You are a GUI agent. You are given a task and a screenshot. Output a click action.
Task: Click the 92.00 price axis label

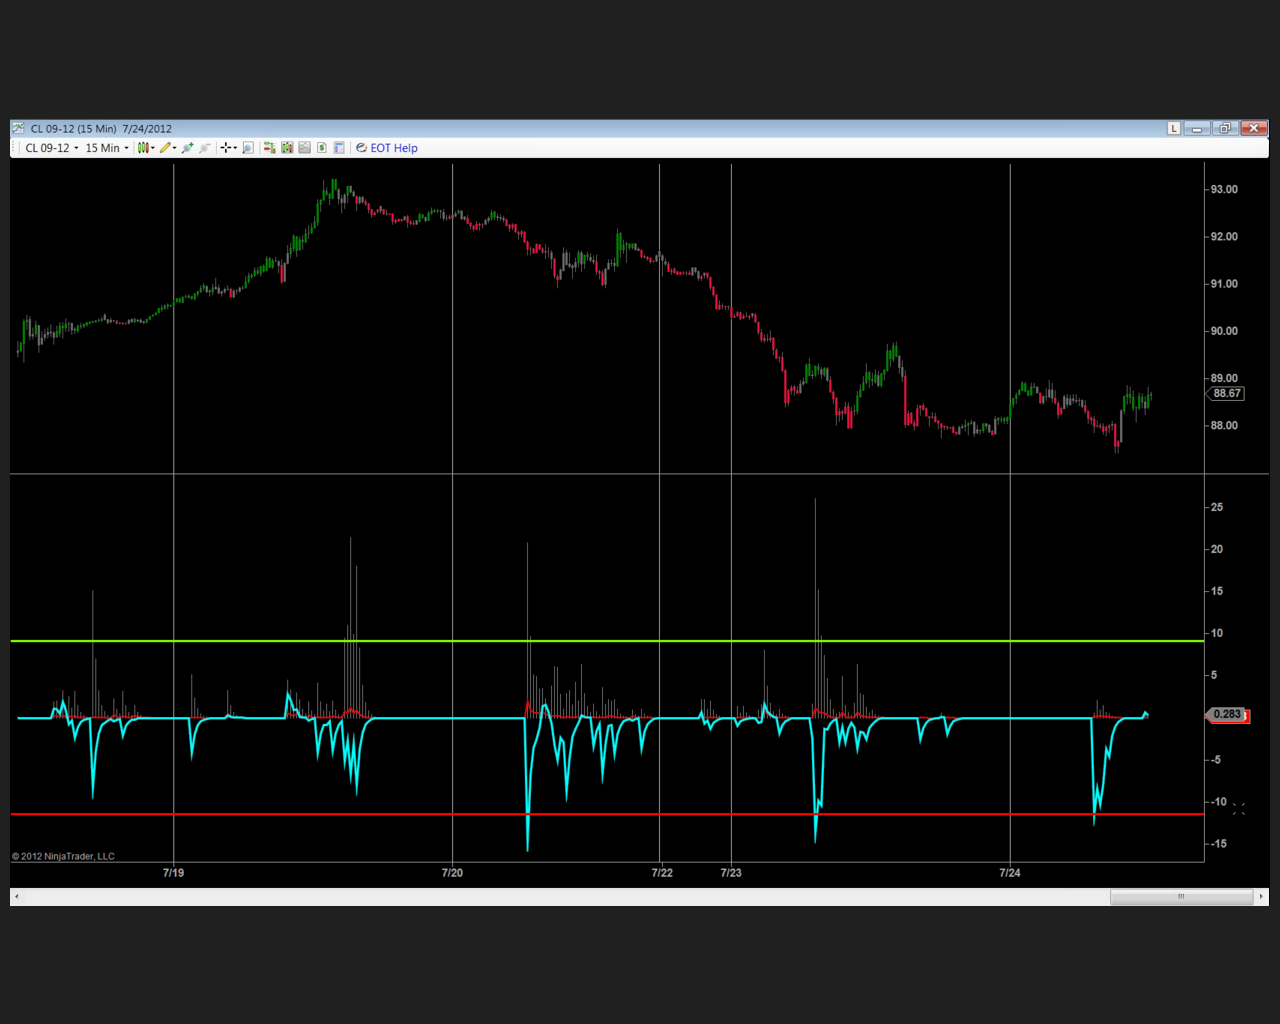(1224, 237)
